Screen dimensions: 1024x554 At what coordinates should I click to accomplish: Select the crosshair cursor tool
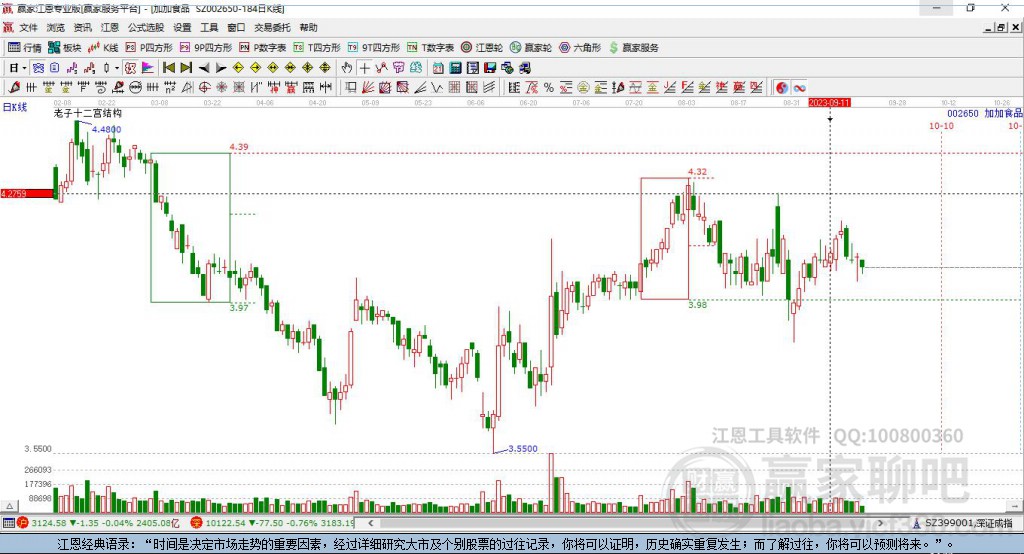pyautogui.click(x=364, y=68)
